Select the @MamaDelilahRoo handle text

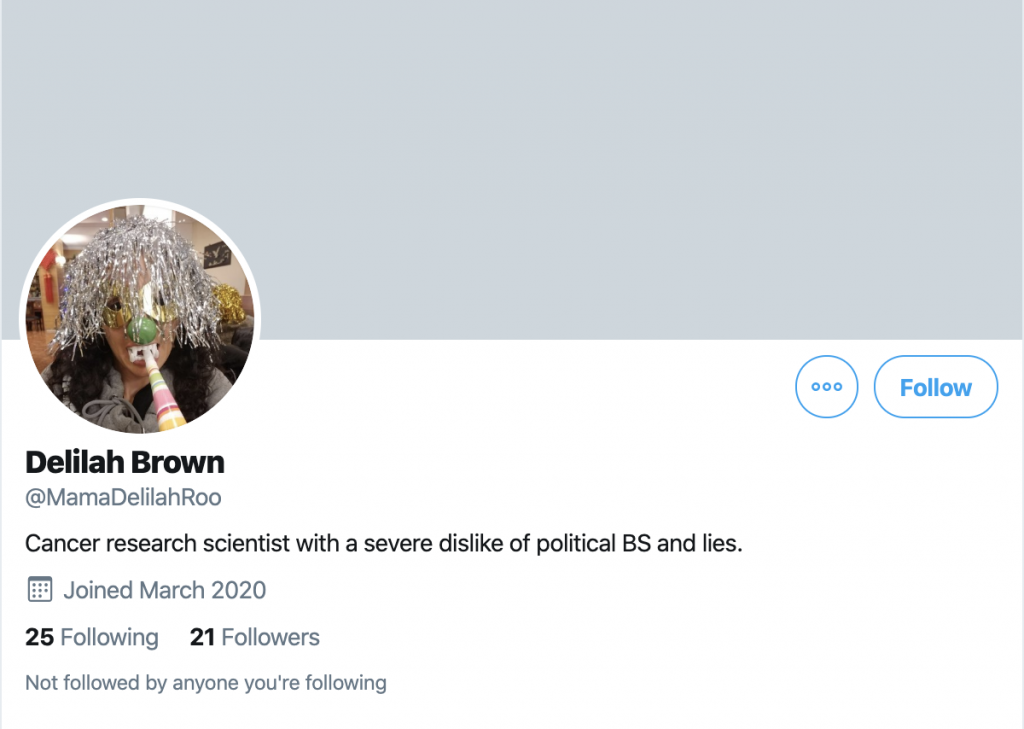pyautogui.click(x=123, y=497)
